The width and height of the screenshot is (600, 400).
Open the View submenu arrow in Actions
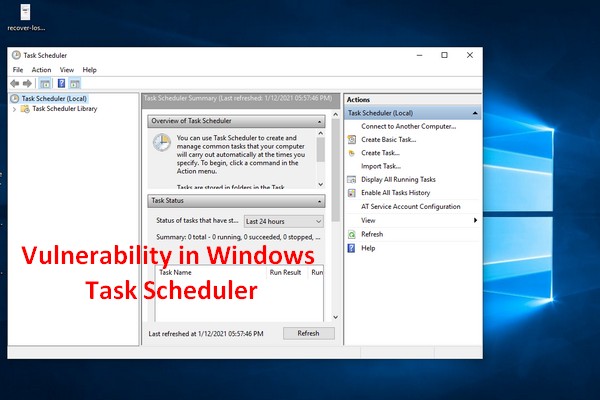pyautogui.click(x=475, y=220)
